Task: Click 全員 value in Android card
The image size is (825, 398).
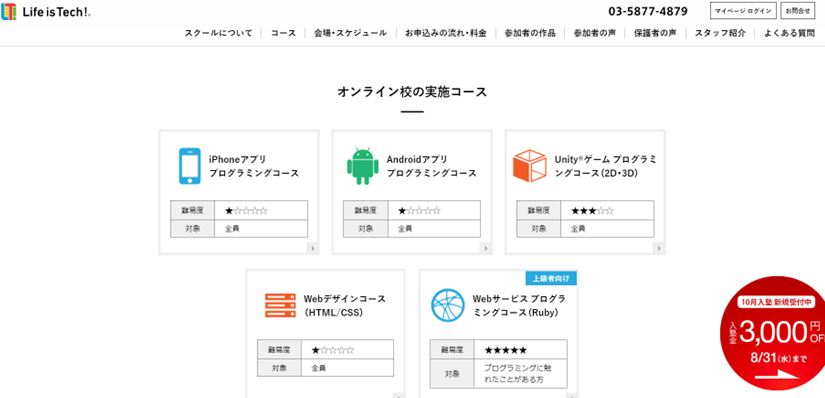Action: point(405,228)
